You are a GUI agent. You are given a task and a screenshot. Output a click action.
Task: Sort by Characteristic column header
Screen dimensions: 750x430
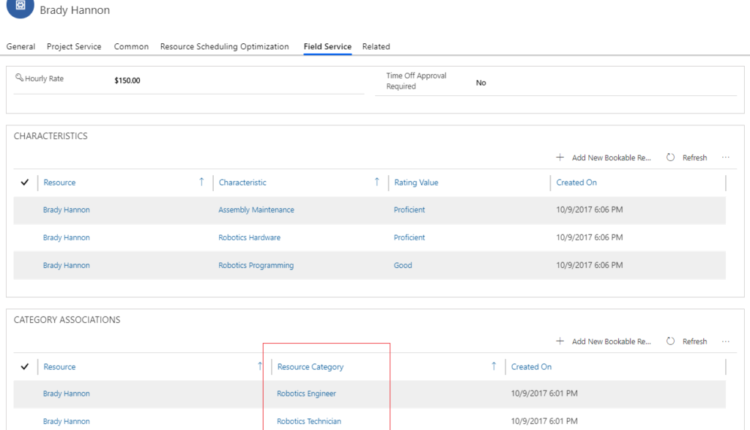(243, 183)
